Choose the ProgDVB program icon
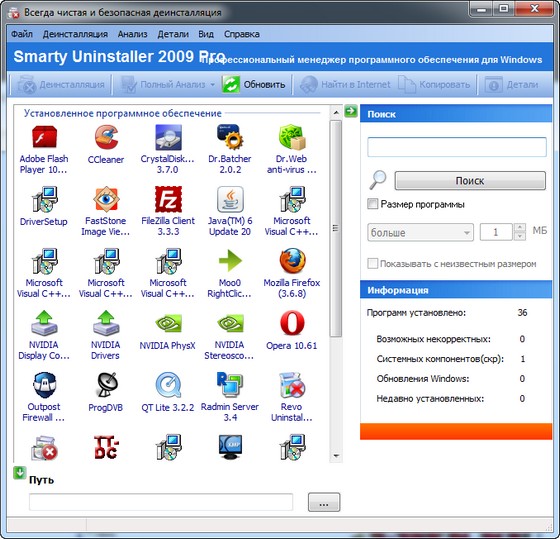The height and width of the screenshot is (539, 560). [106, 385]
